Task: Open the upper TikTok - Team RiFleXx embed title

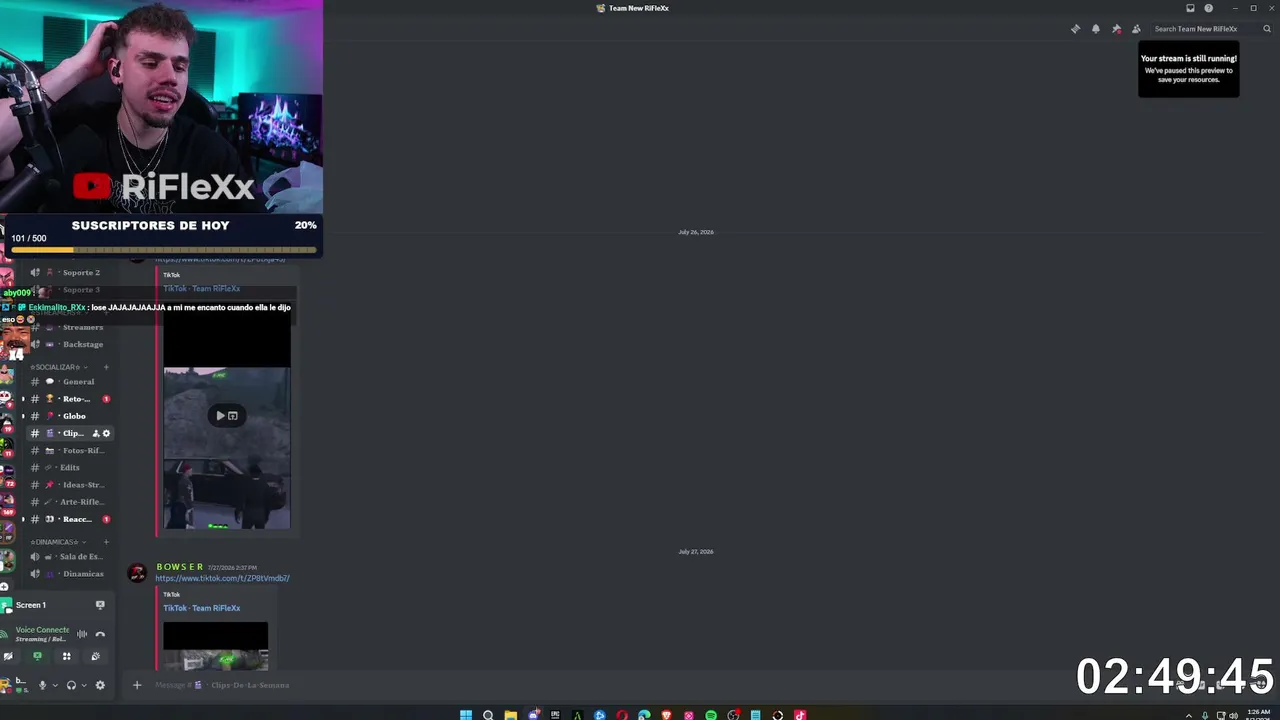Action: pyautogui.click(x=201, y=289)
